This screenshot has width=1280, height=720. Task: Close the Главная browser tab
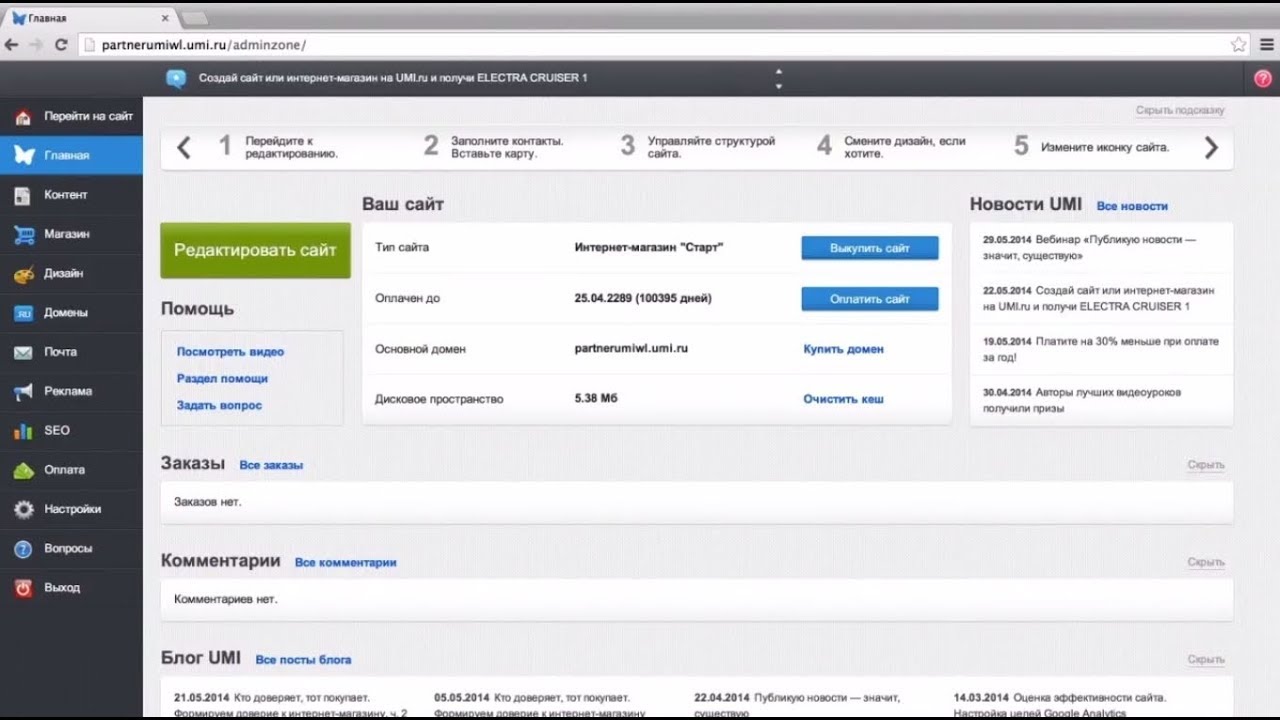pos(165,18)
